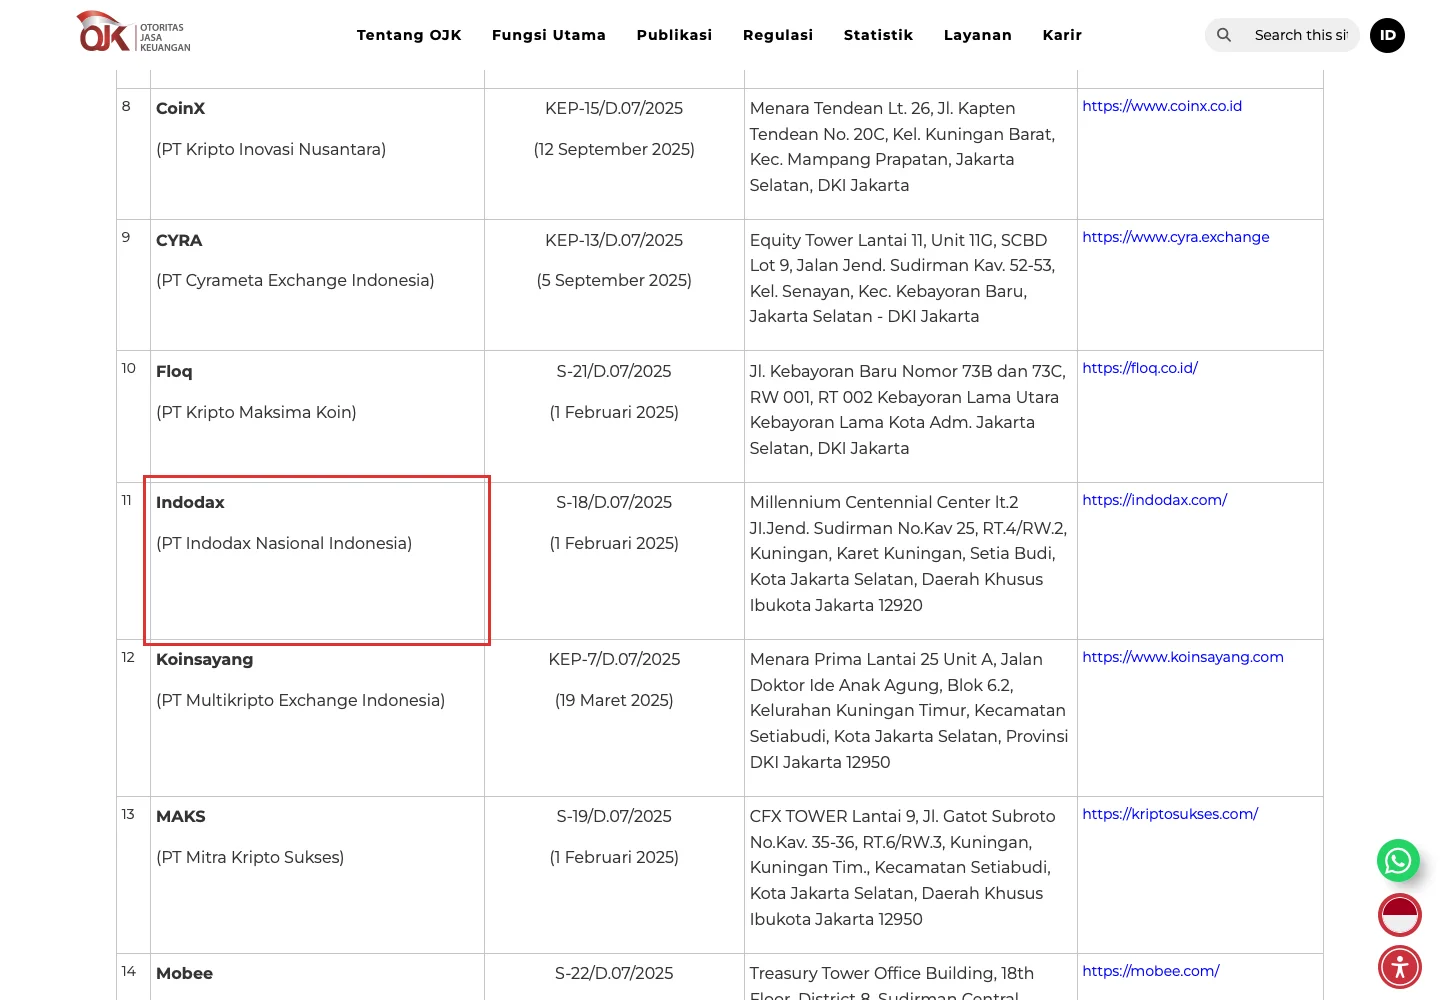Screen dimensions: 1440x1000
Task: Click license number S-21/D.07/2025
Action: coord(614,371)
